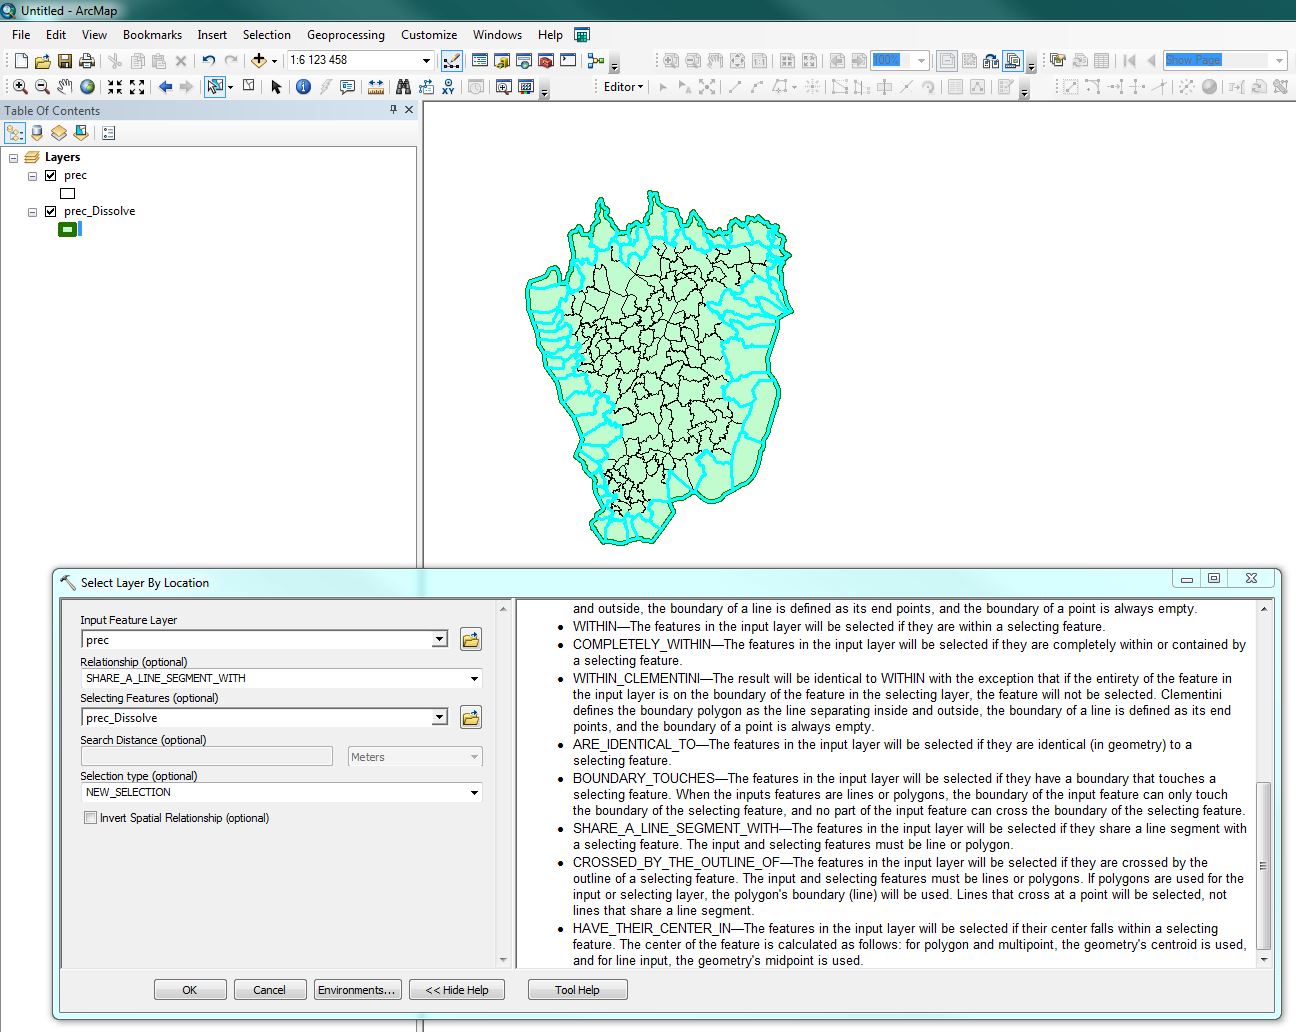Screen dimensions: 1296x1032
Task: Close the Table Of Contents panel
Action: (409, 110)
